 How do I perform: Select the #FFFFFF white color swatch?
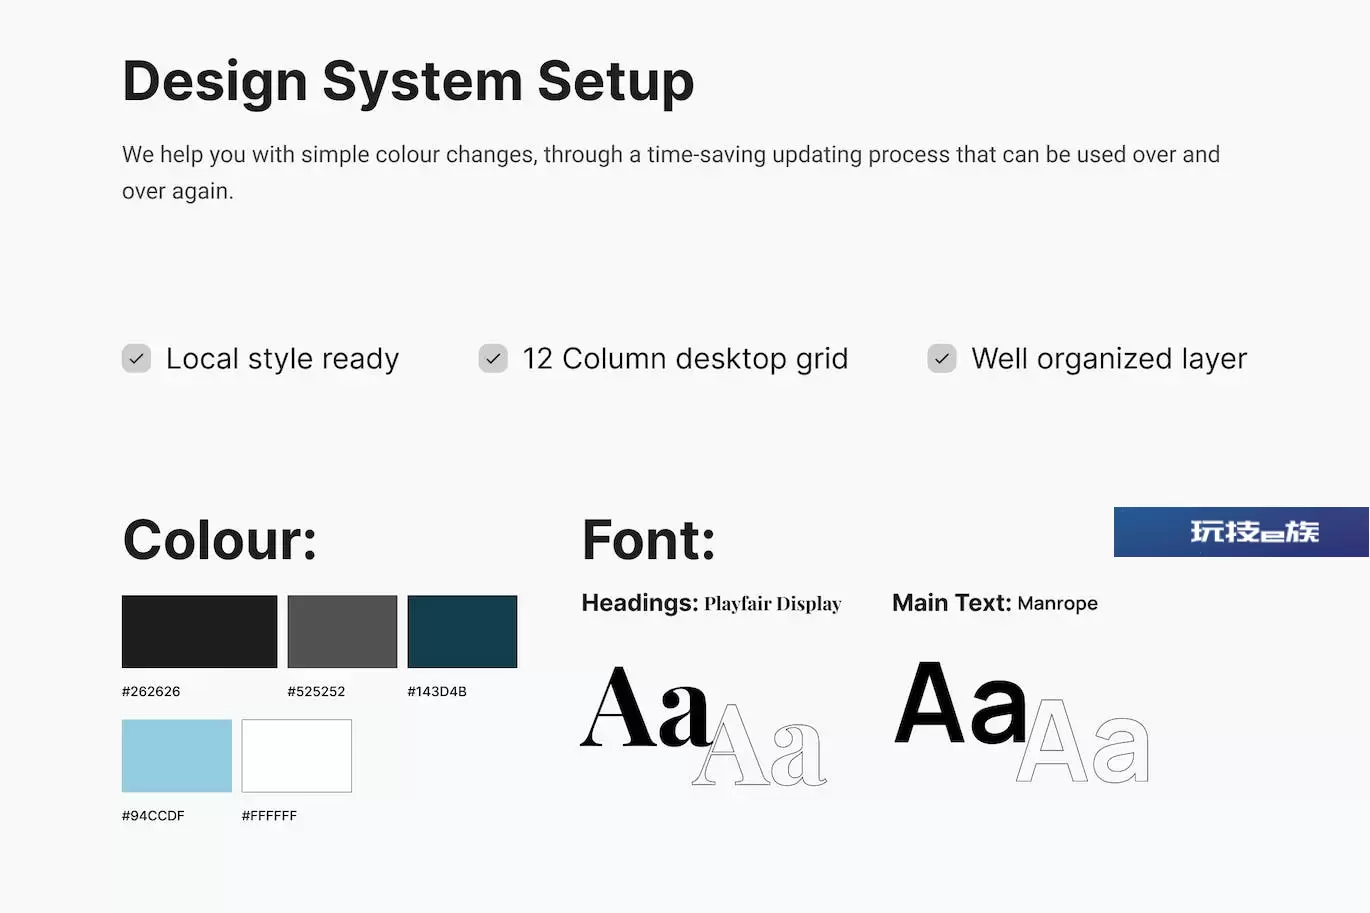pyautogui.click(x=297, y=755)
